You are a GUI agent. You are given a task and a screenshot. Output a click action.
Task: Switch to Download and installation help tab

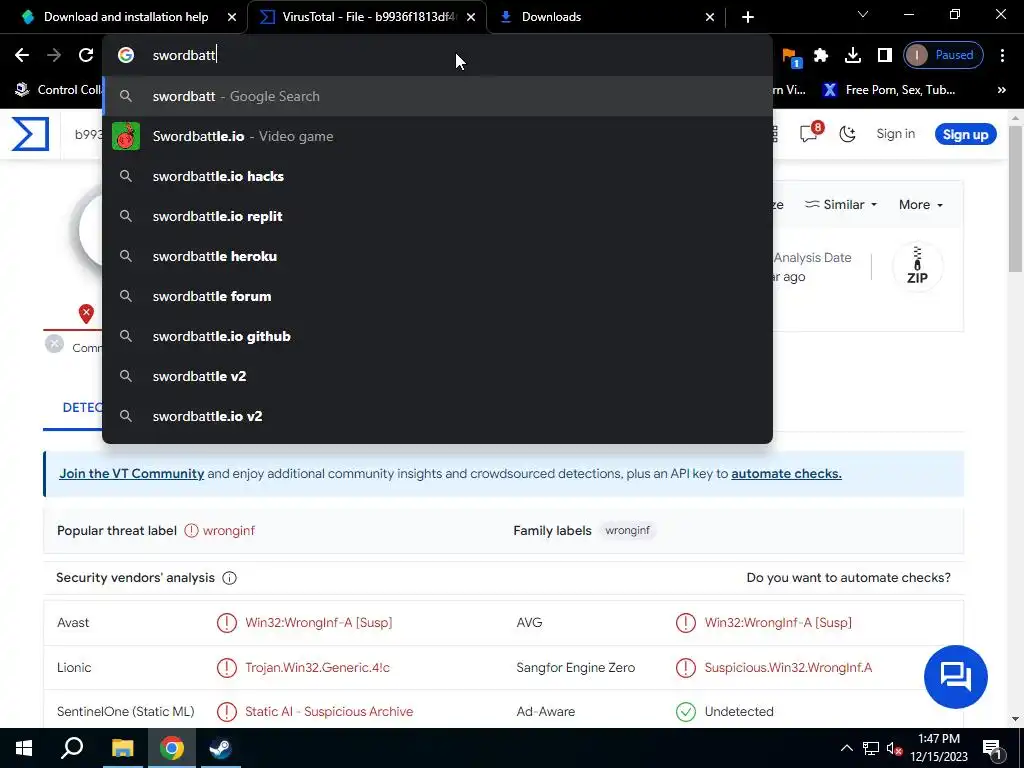tap(126, 17)
